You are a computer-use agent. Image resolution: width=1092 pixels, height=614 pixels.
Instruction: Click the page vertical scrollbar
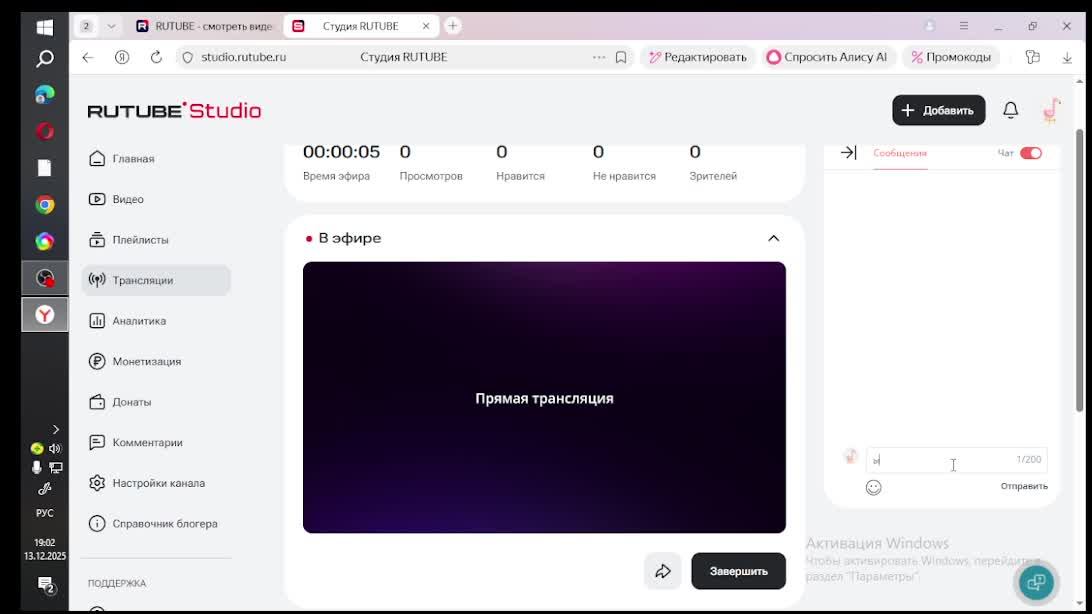pos(1080,271)
